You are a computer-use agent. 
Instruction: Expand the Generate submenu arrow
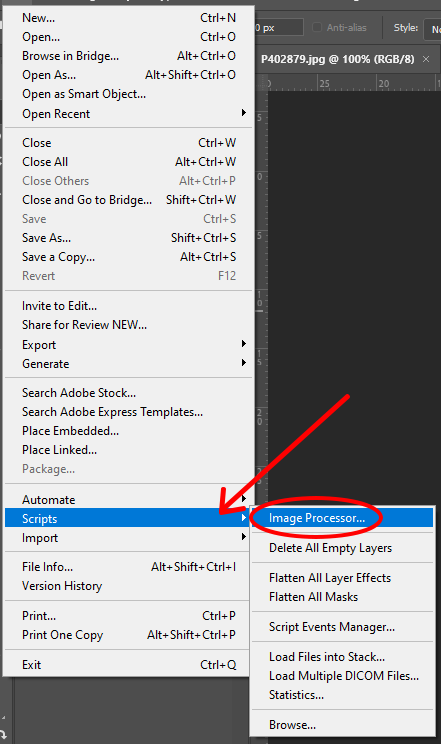click(244, 363)
